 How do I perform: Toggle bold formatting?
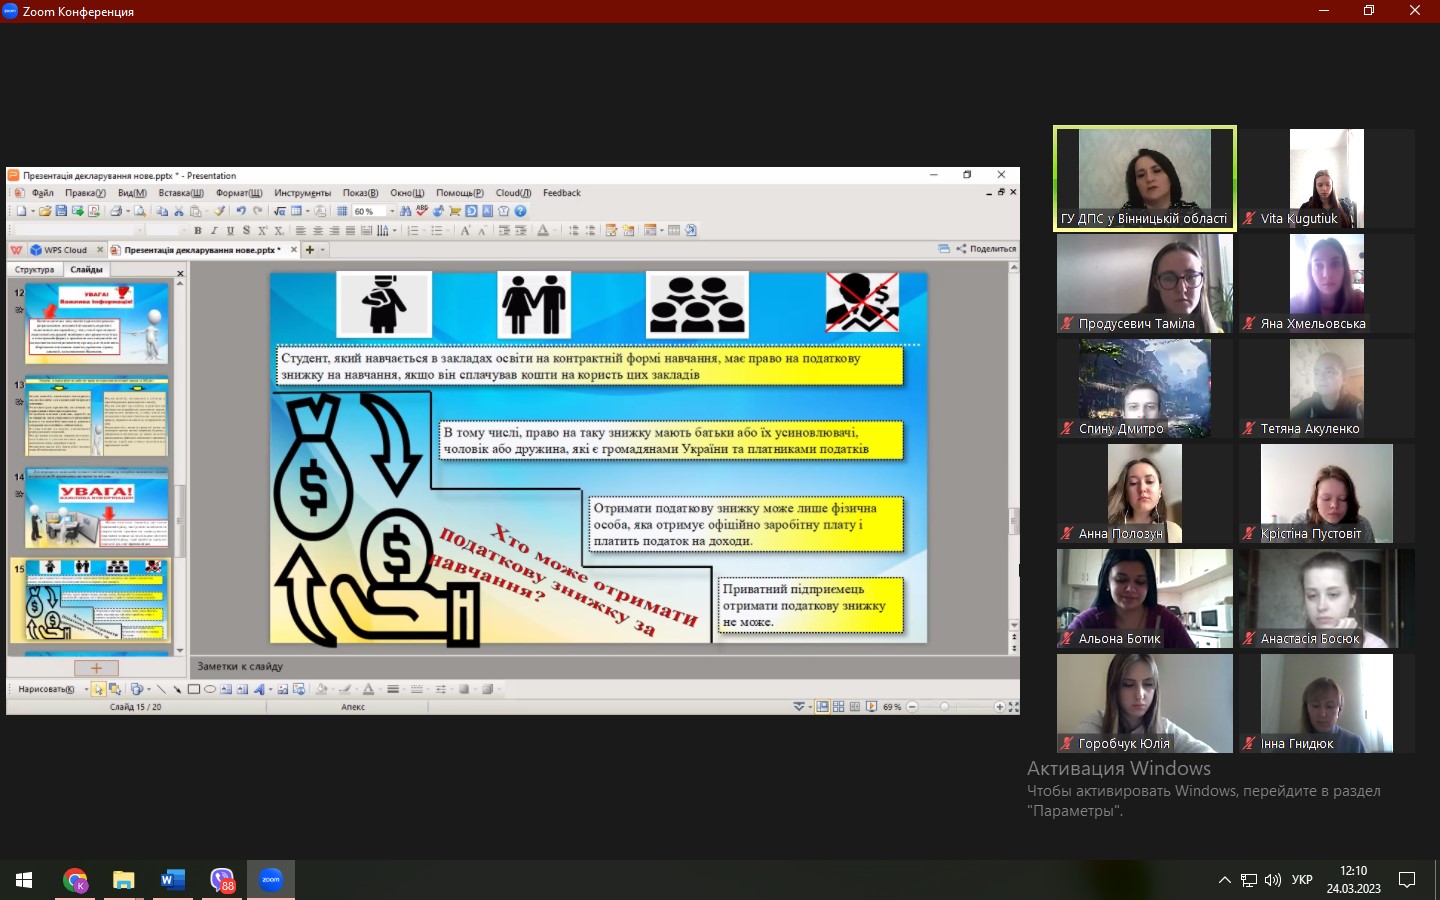click(x=198, y=230)
